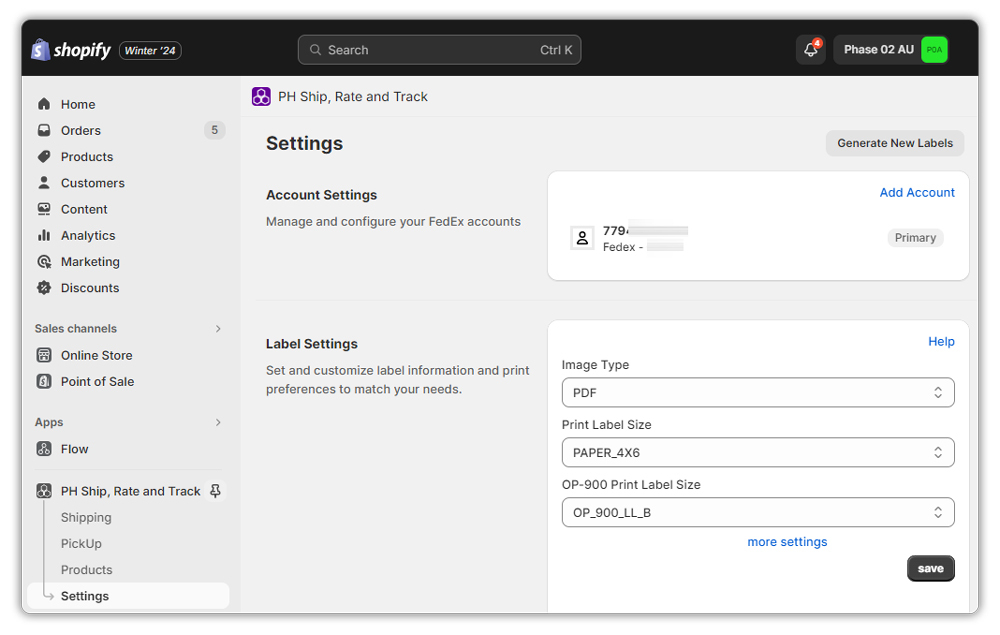This screenshot has width=1000, height=635.
Task: Click the Flow app icon
Action: coord(44,449)
